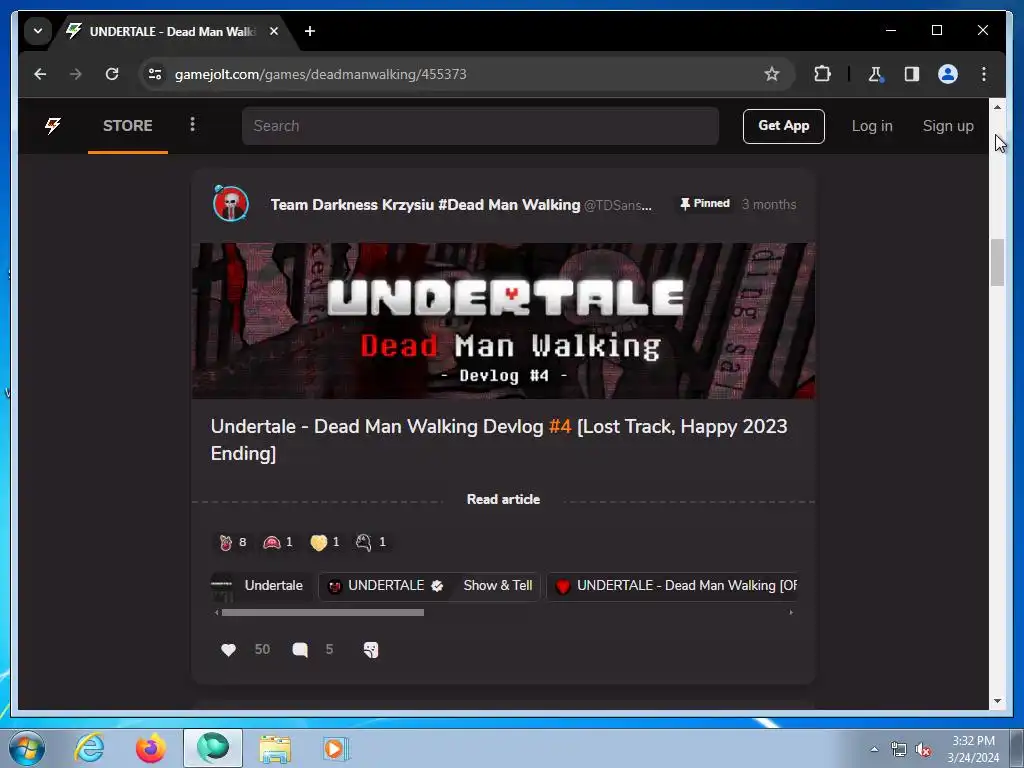Open site information icon in address bar
1024x768 pixels.
(155, 74)
